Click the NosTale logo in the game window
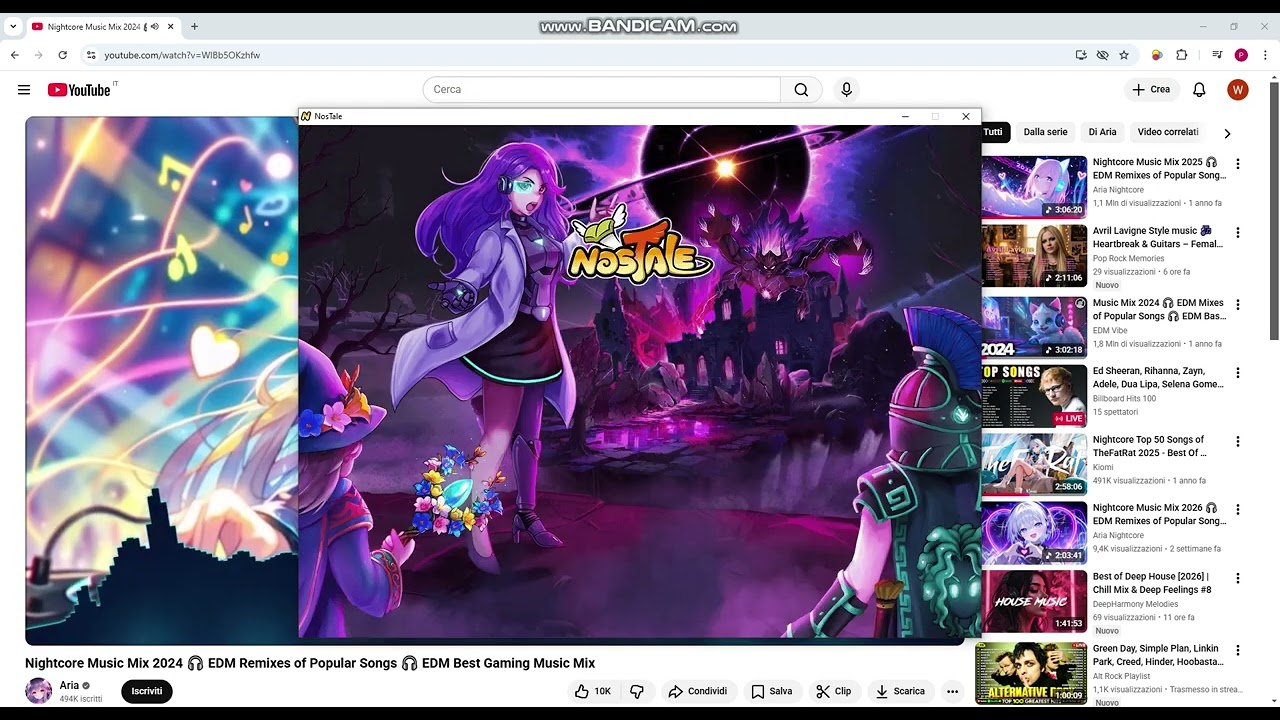The image size is (1280, 720). [640, 246]
